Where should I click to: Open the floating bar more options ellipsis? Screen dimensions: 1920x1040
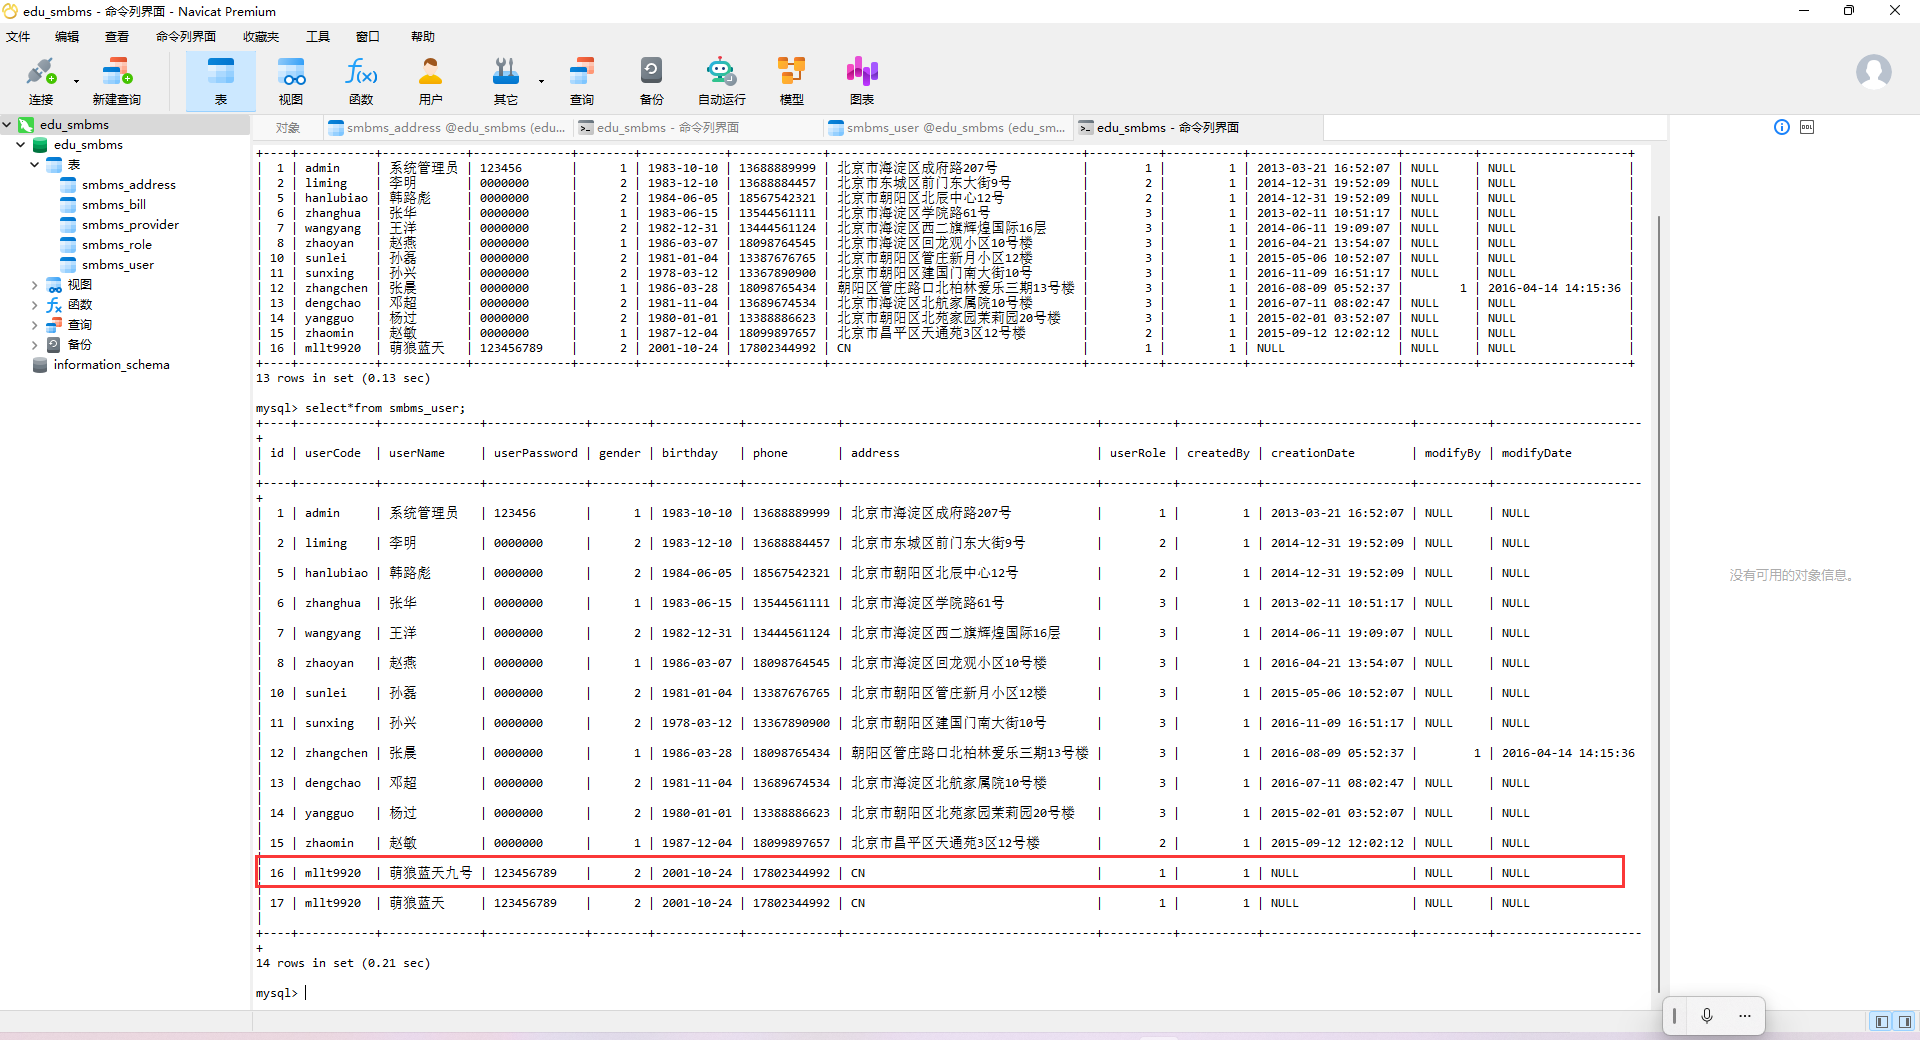click(1745, 1016)
